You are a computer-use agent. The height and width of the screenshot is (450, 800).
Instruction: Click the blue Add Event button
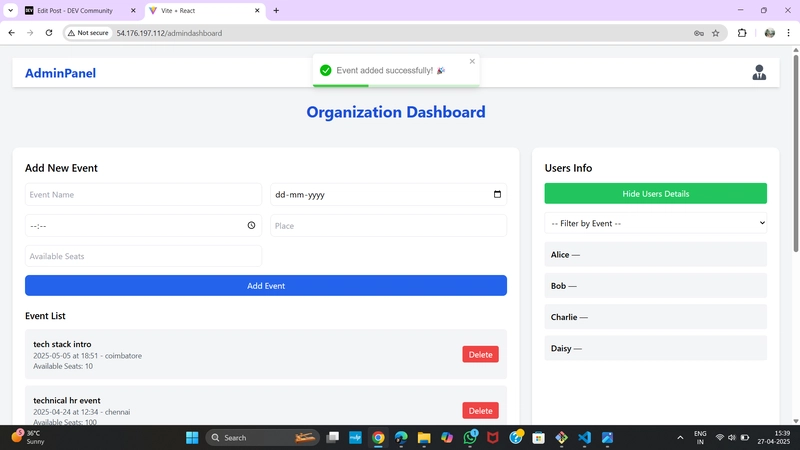coord(266,286)
